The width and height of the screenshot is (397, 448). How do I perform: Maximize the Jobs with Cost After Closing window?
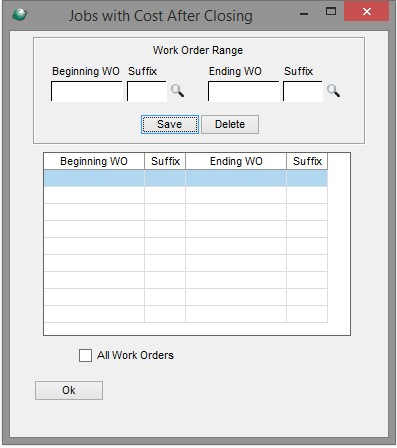(331, 12)
